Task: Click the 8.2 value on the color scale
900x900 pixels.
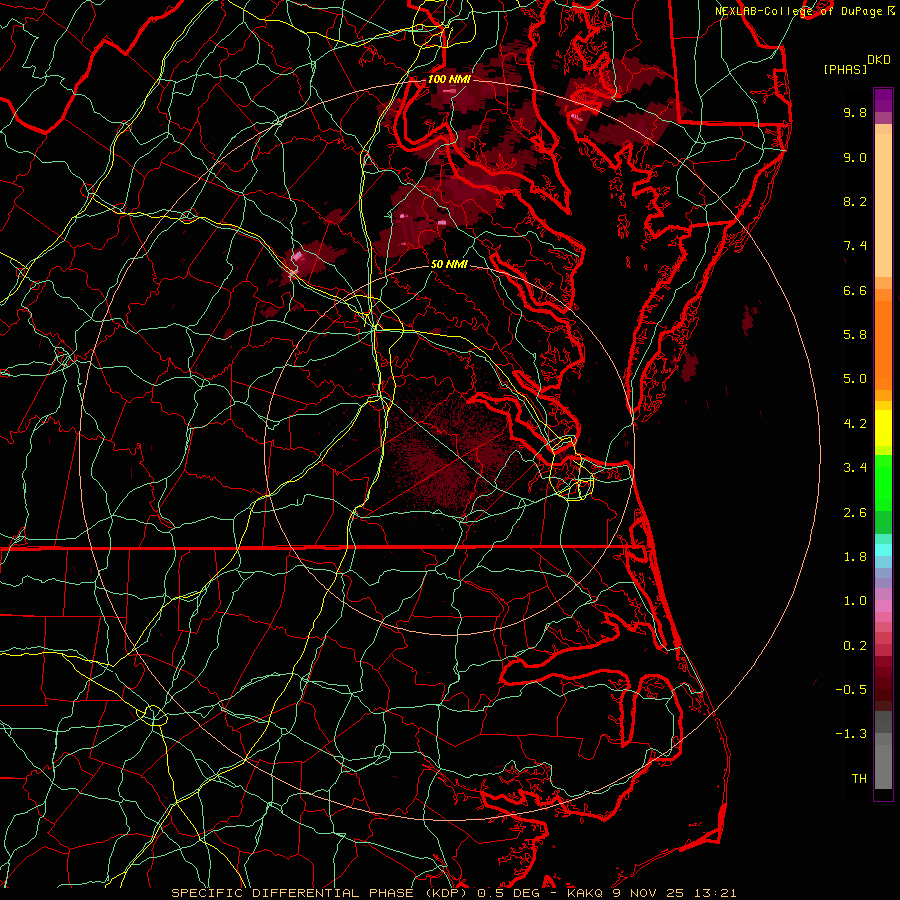Action: [x=855, y=201]
